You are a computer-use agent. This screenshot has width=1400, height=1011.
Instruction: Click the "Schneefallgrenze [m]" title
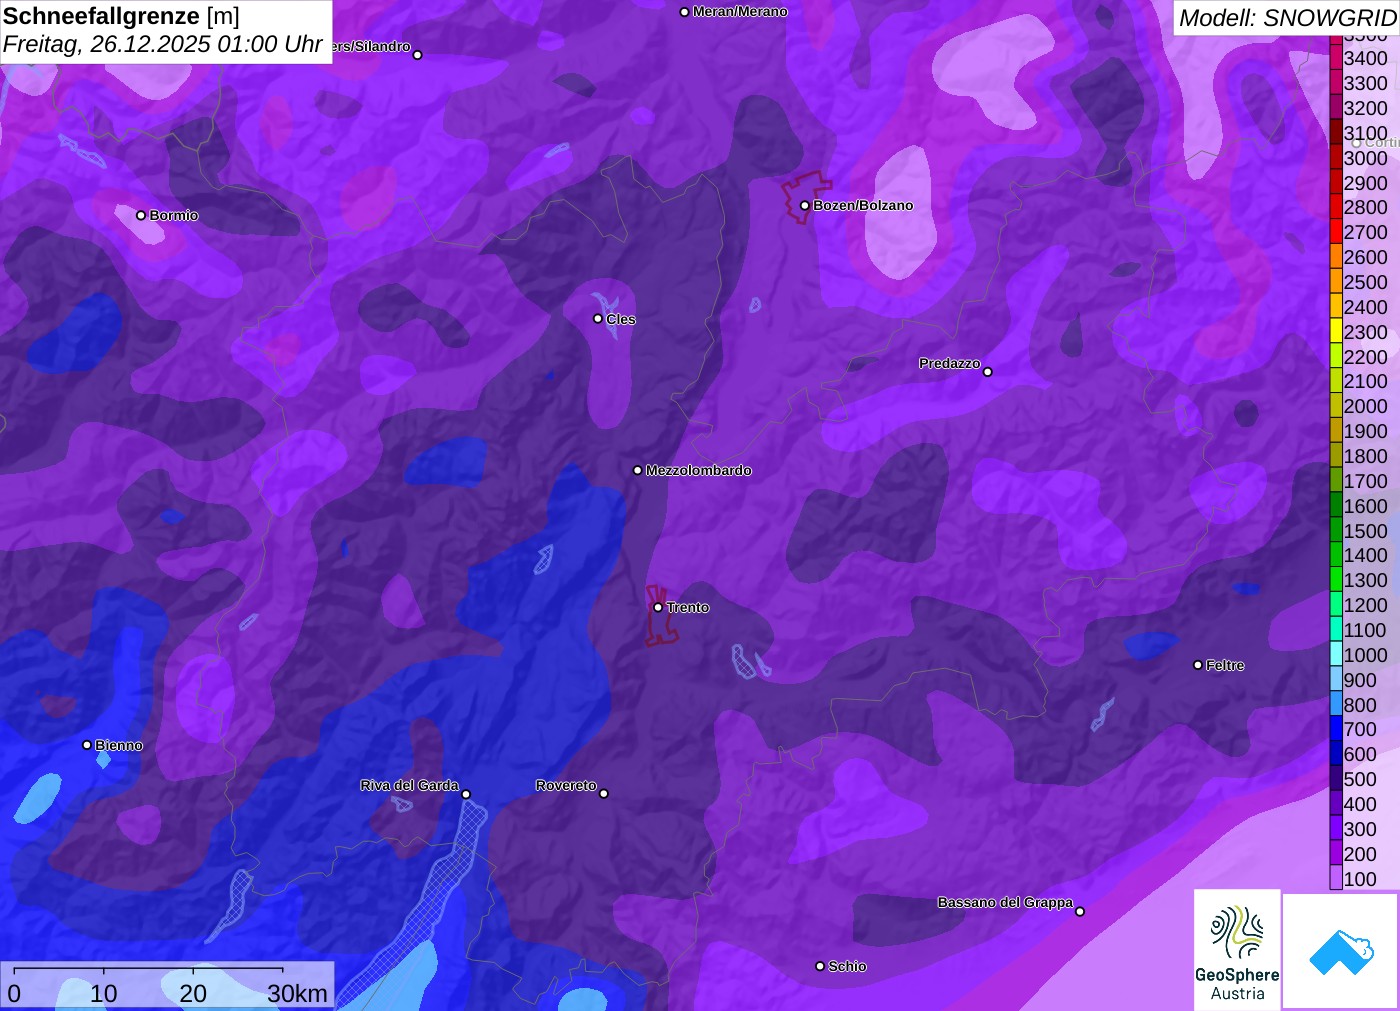click(x=121, y=16)
